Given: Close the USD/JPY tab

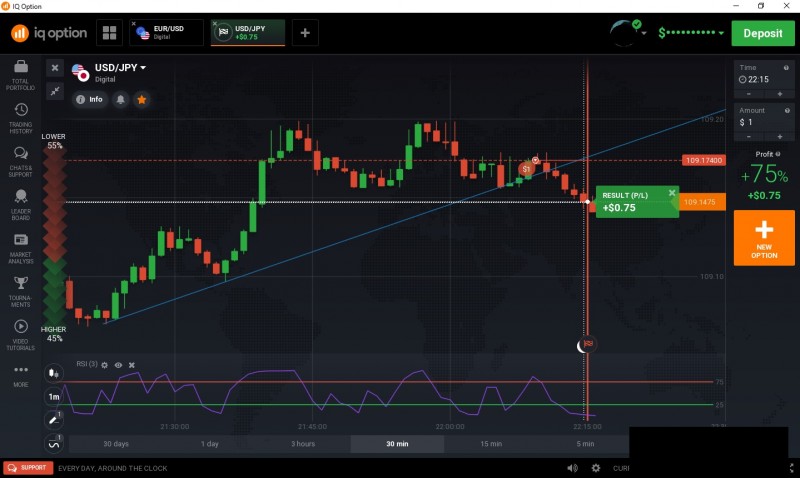Looking at the screenshot, I should [215, 23].
